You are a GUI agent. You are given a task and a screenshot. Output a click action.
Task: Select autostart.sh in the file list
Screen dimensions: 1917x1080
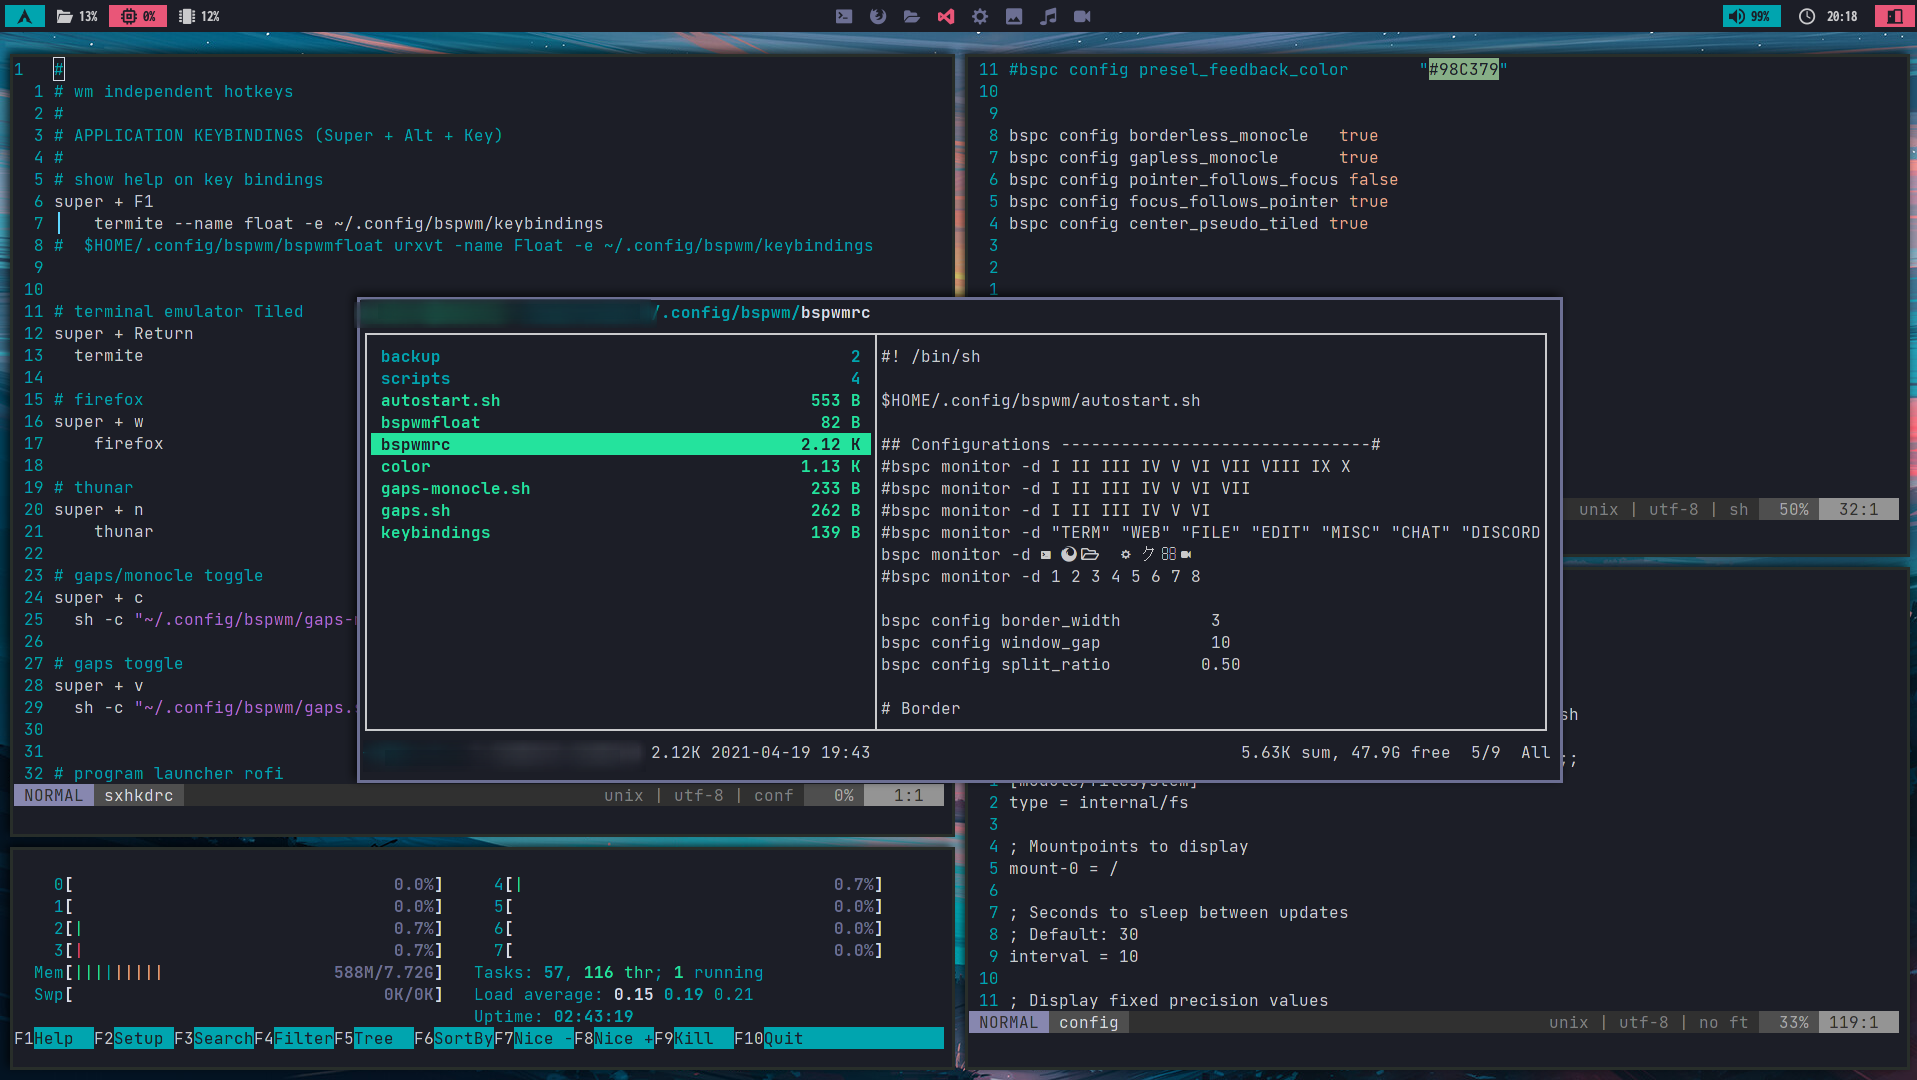pos(620,401)
